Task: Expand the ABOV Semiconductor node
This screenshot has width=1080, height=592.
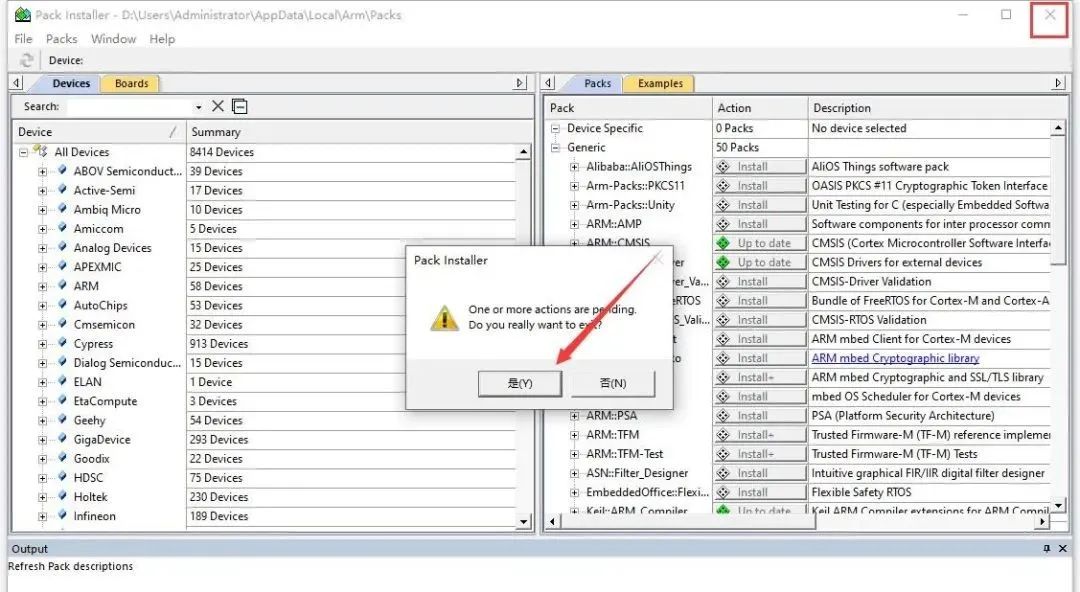Action: pyautogui.click(x=43, y=172)
